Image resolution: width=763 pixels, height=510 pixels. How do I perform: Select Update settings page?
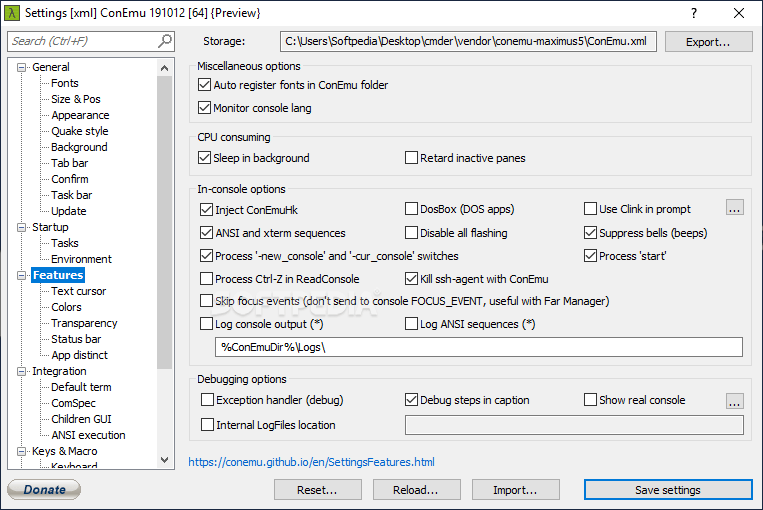point(69,211)
